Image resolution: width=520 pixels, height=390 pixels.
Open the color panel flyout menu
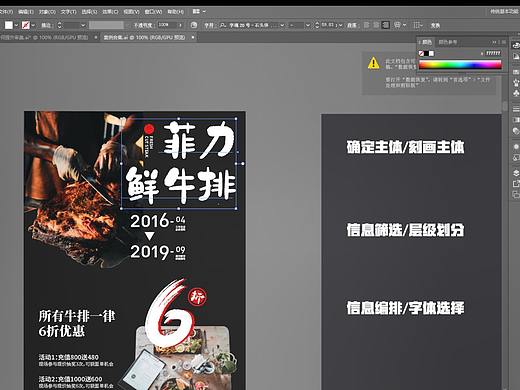[x=504, y=42]
